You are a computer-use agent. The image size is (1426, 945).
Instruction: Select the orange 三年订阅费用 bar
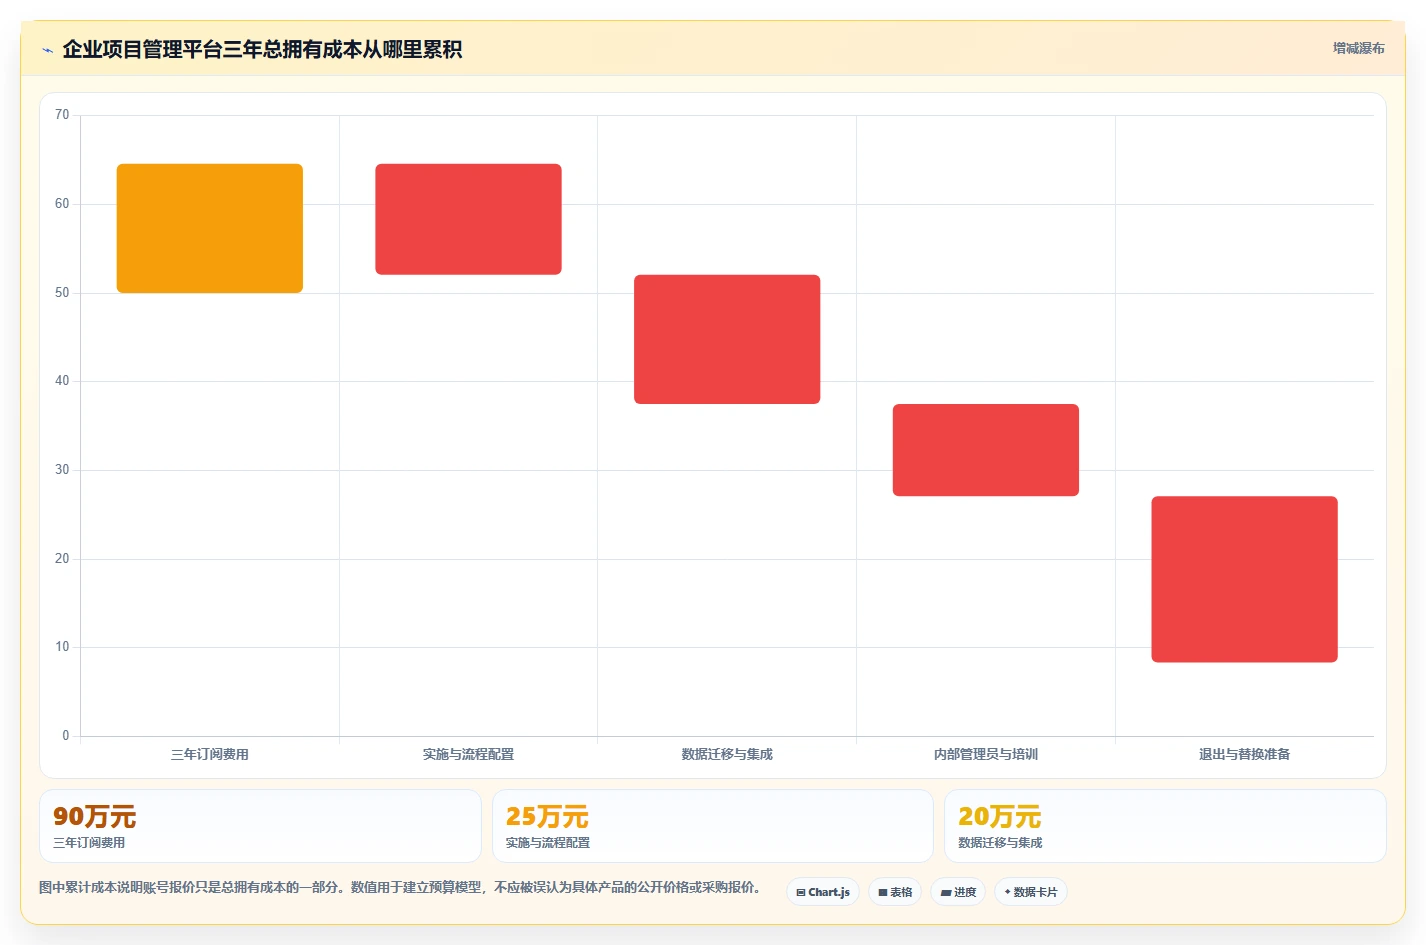pos(210,228)
